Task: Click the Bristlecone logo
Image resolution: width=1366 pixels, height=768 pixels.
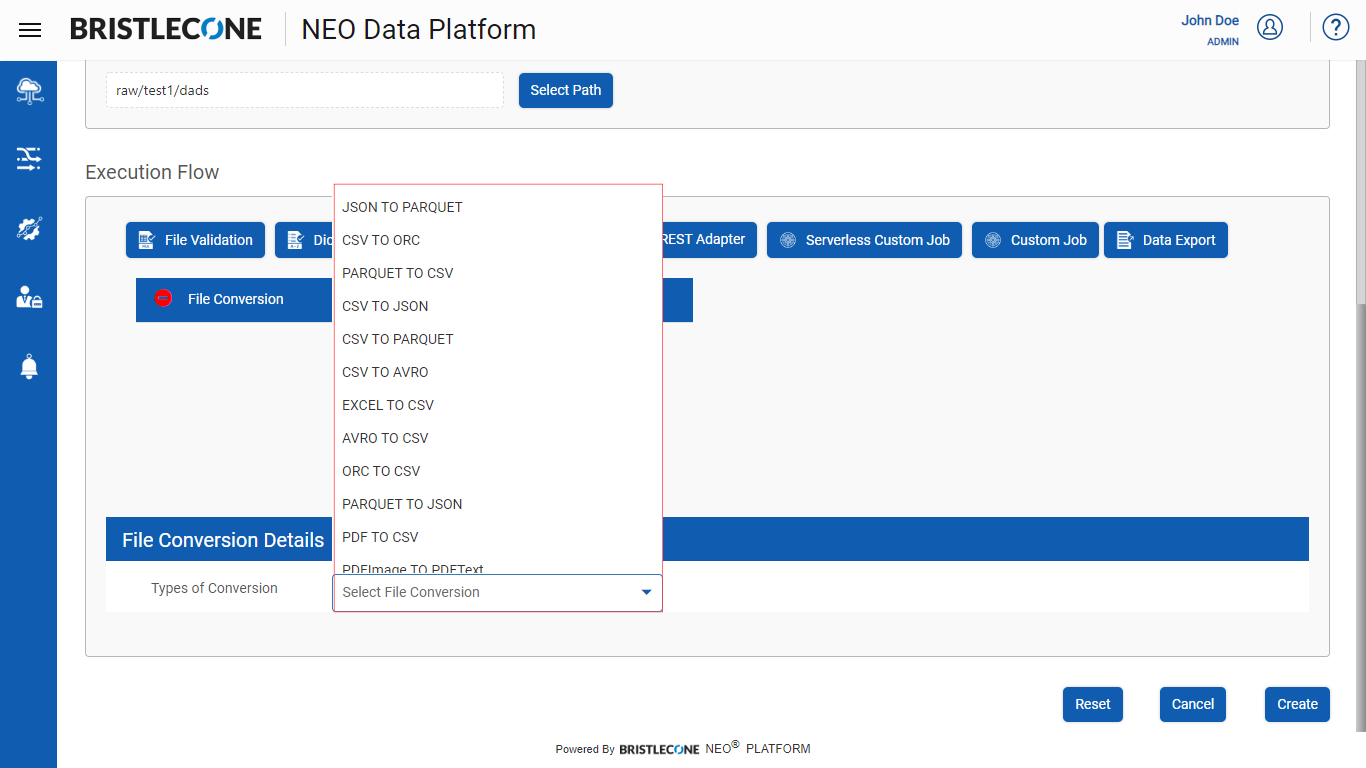Action: pos(166,29)
